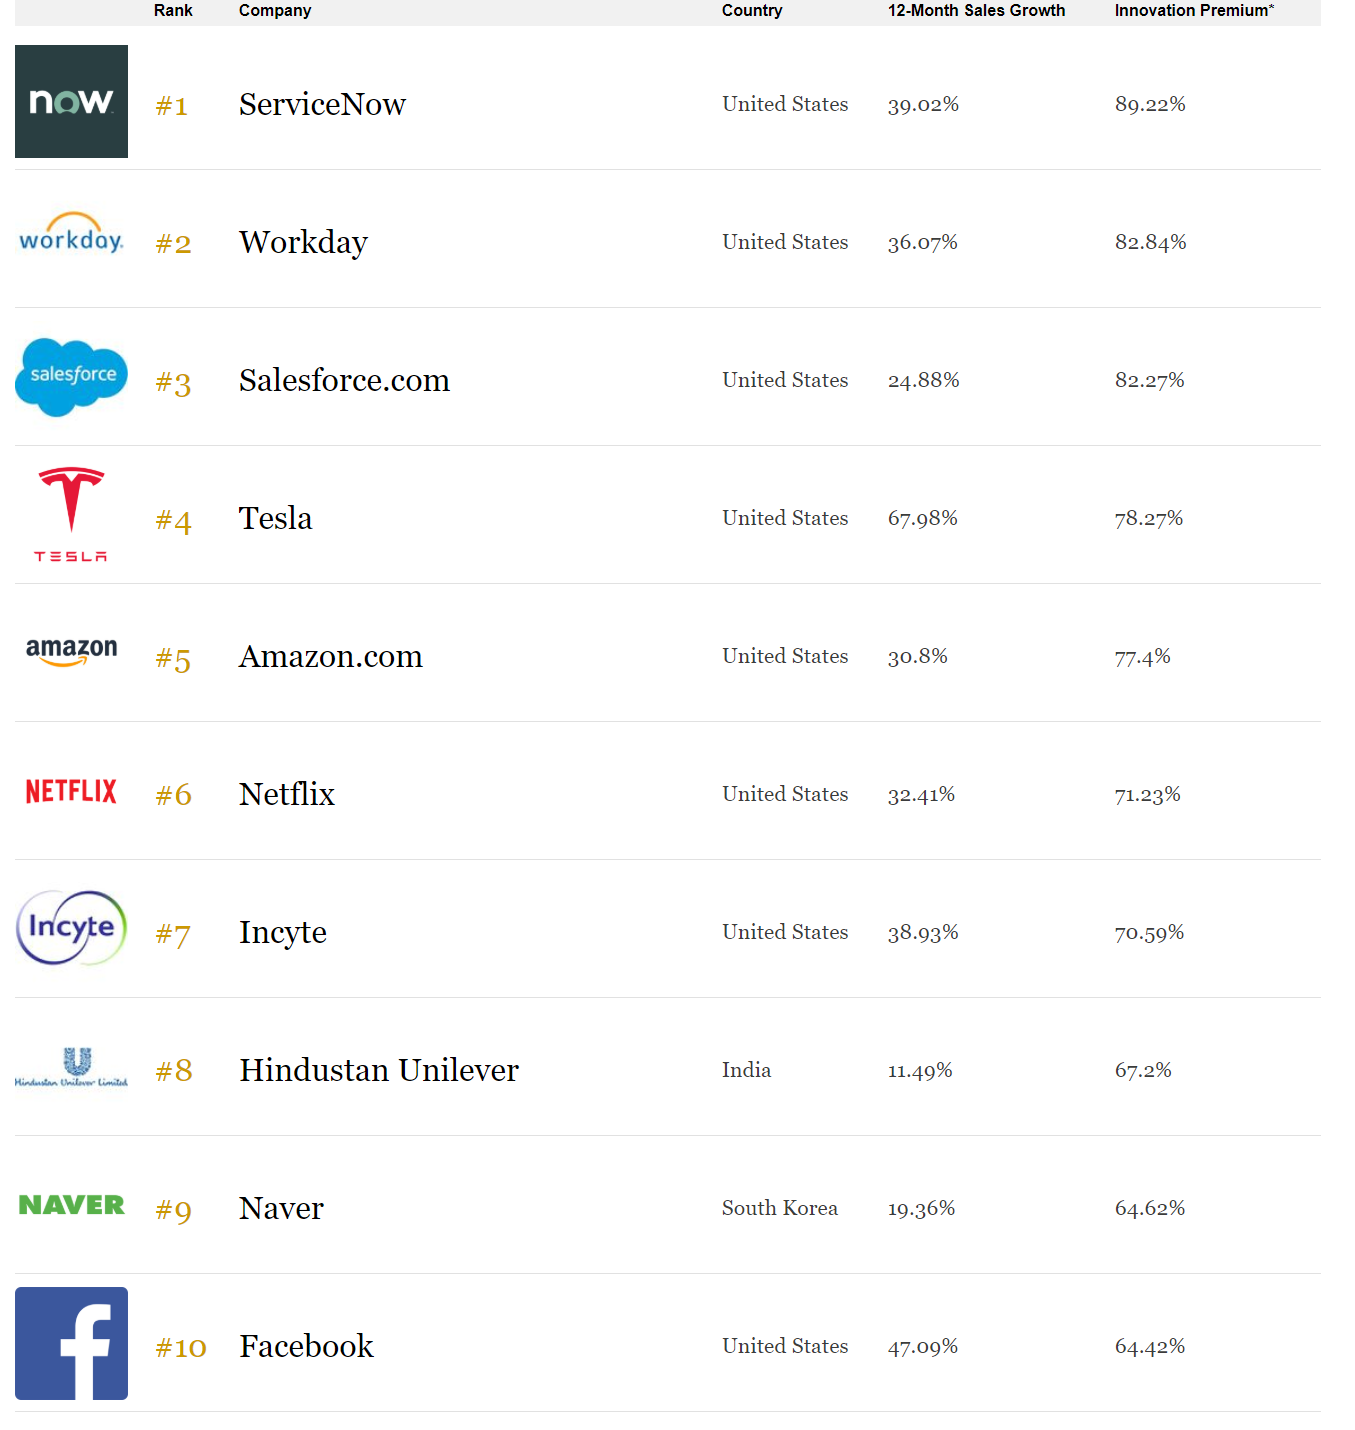Click the Incyte logo

pyautogui.click(x=71, y=928)
